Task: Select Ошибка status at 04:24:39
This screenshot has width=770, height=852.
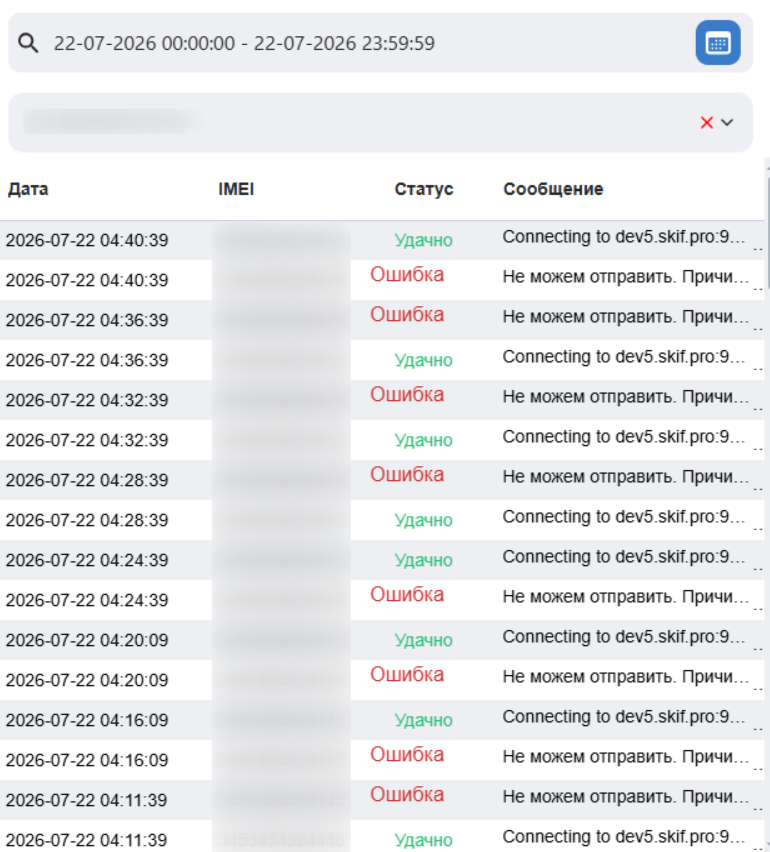Action: (407, 594)
